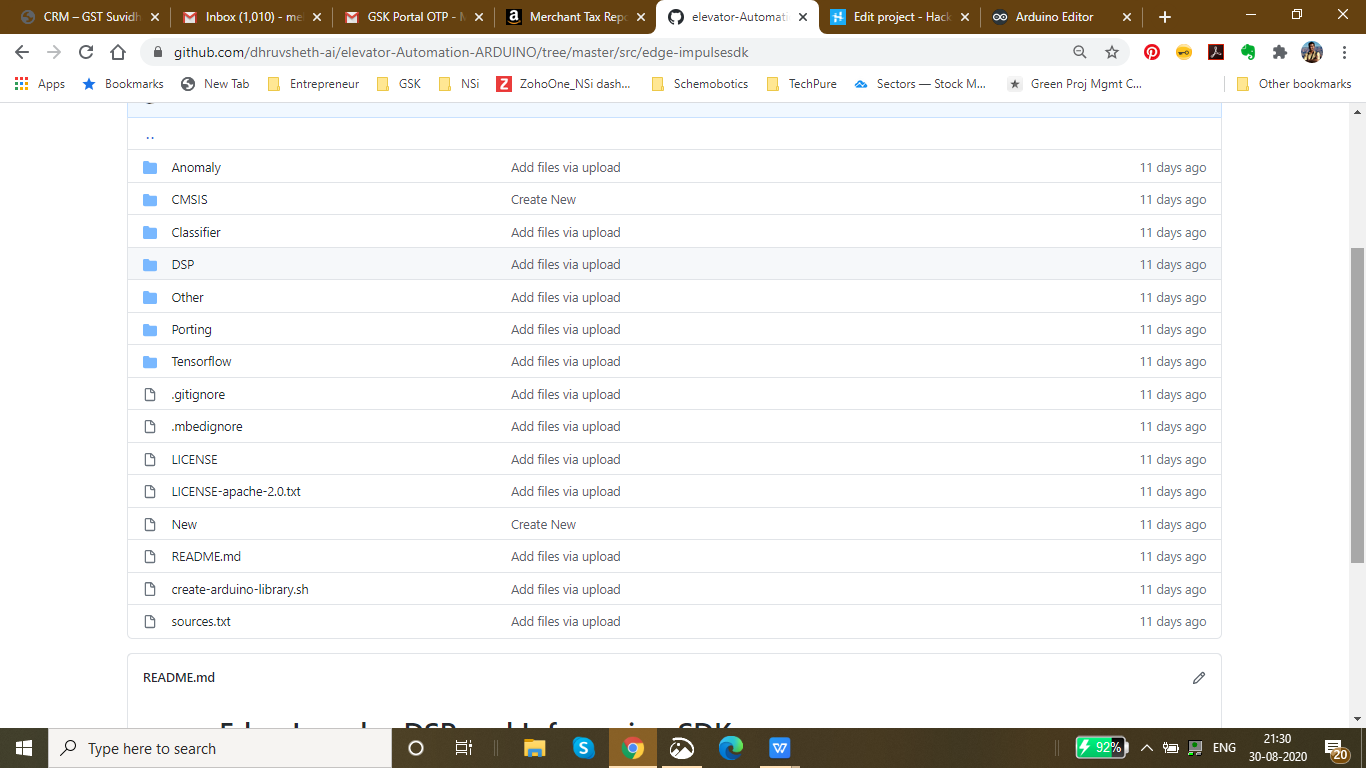The width and height of the screenshot is (1366, 768).
Task: Expand the system tray hidden icons chevron
Action: click(1146, 748)
